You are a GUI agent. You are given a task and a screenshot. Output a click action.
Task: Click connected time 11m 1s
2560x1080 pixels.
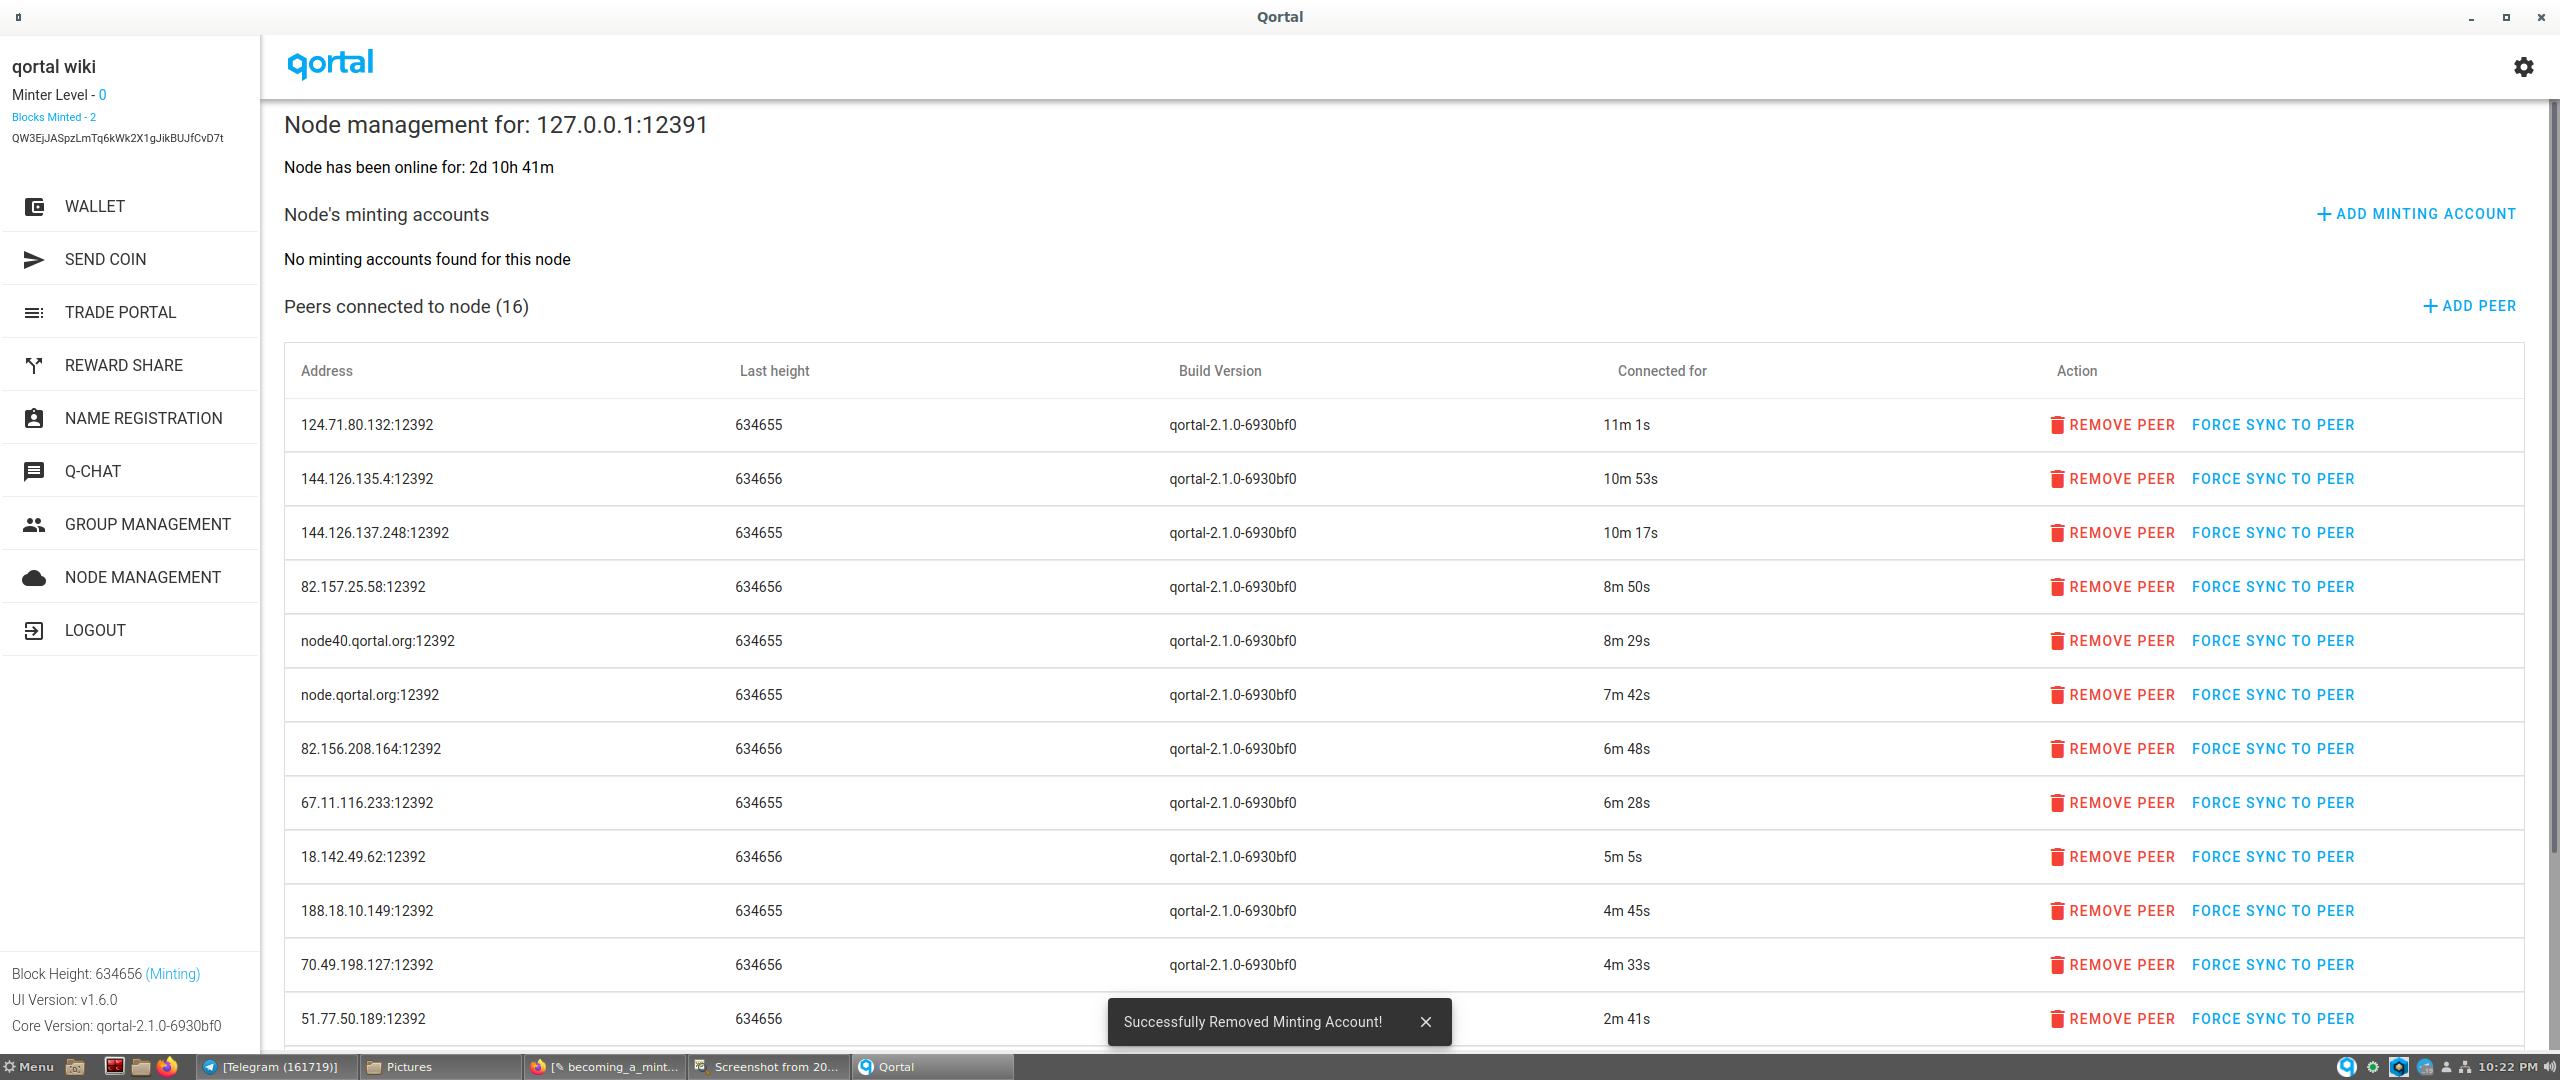[1627, 425]
